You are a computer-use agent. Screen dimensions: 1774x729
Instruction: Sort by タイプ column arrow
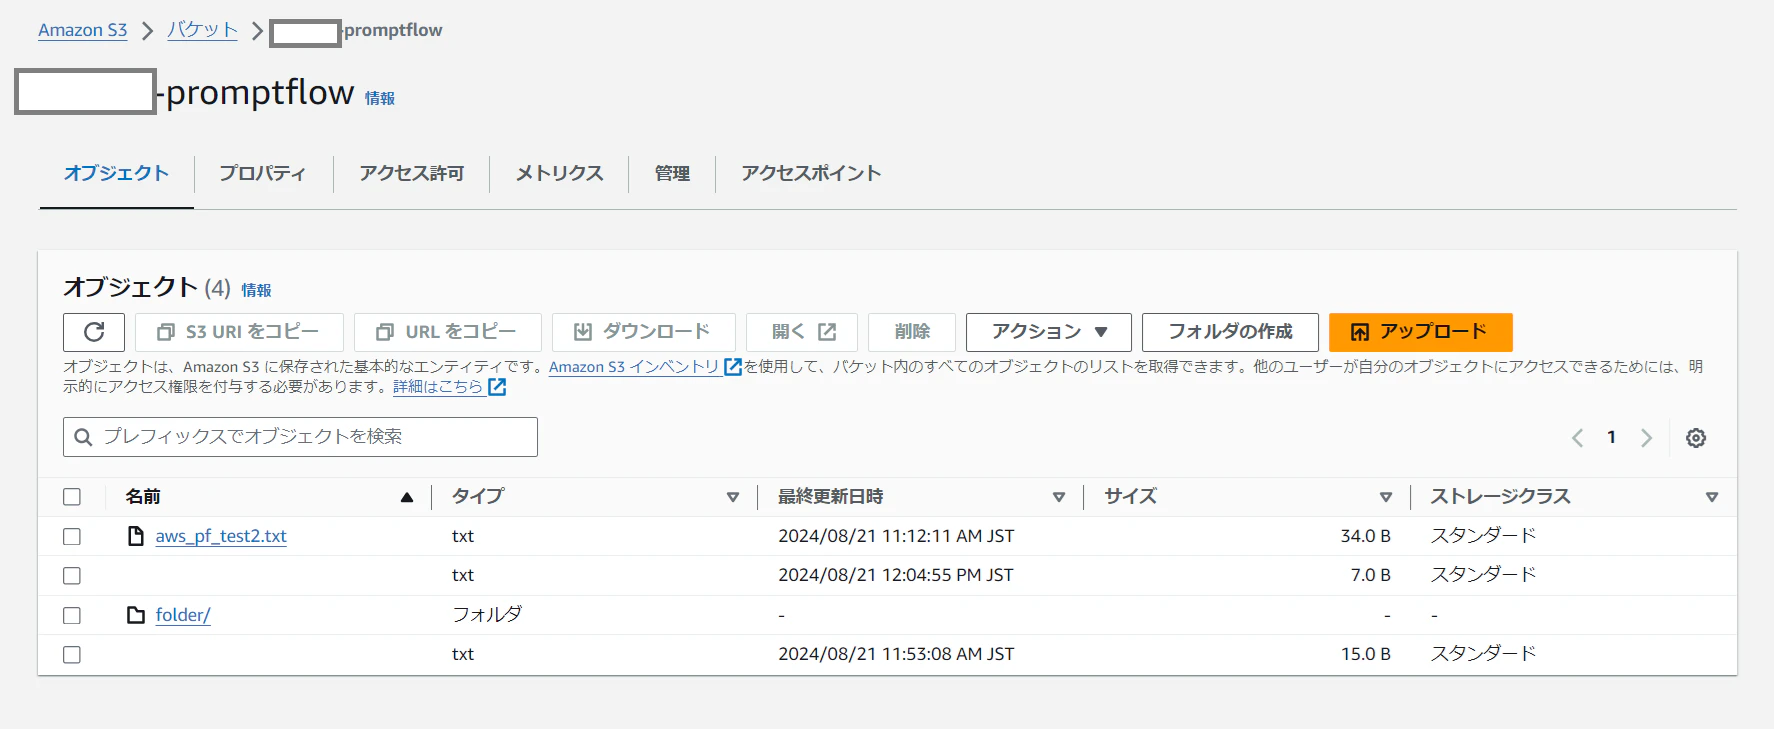733,497
